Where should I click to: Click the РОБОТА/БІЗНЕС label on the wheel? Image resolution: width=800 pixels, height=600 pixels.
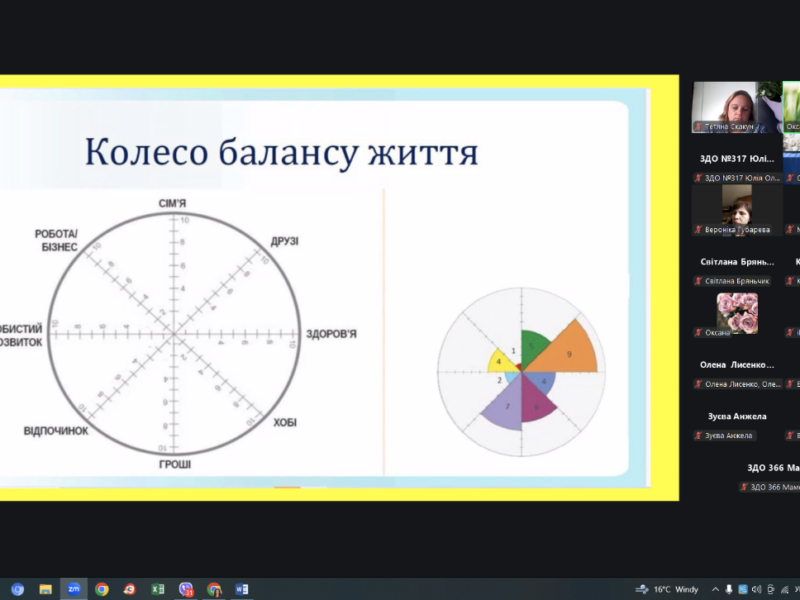coord(57,240)
